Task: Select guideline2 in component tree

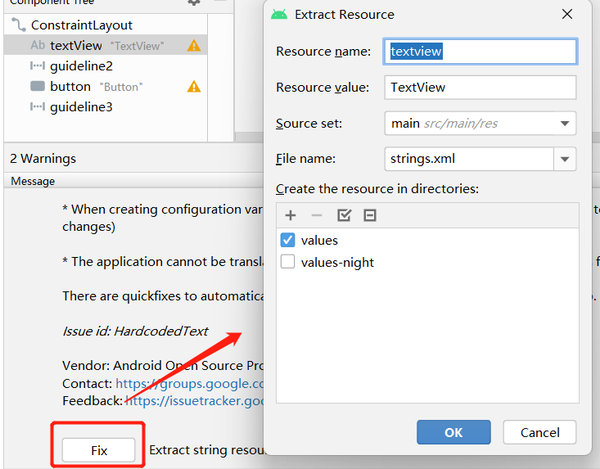Action: [x=81, y=66]
